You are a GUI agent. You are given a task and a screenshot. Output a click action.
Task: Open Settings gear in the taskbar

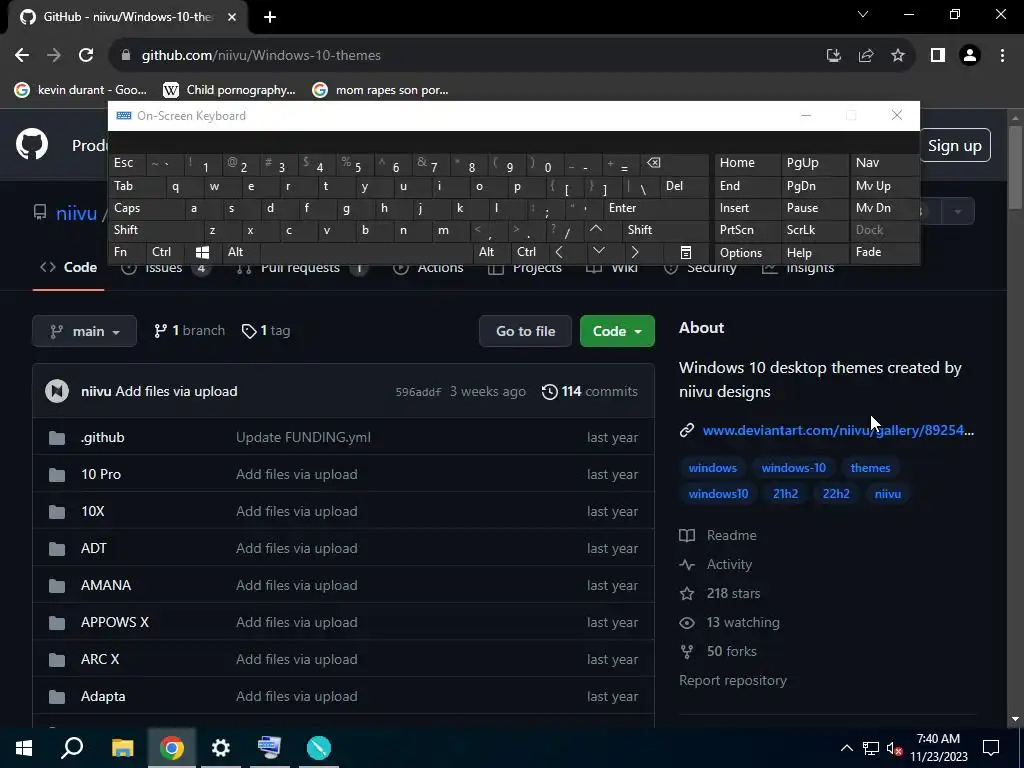coord(221,748)
